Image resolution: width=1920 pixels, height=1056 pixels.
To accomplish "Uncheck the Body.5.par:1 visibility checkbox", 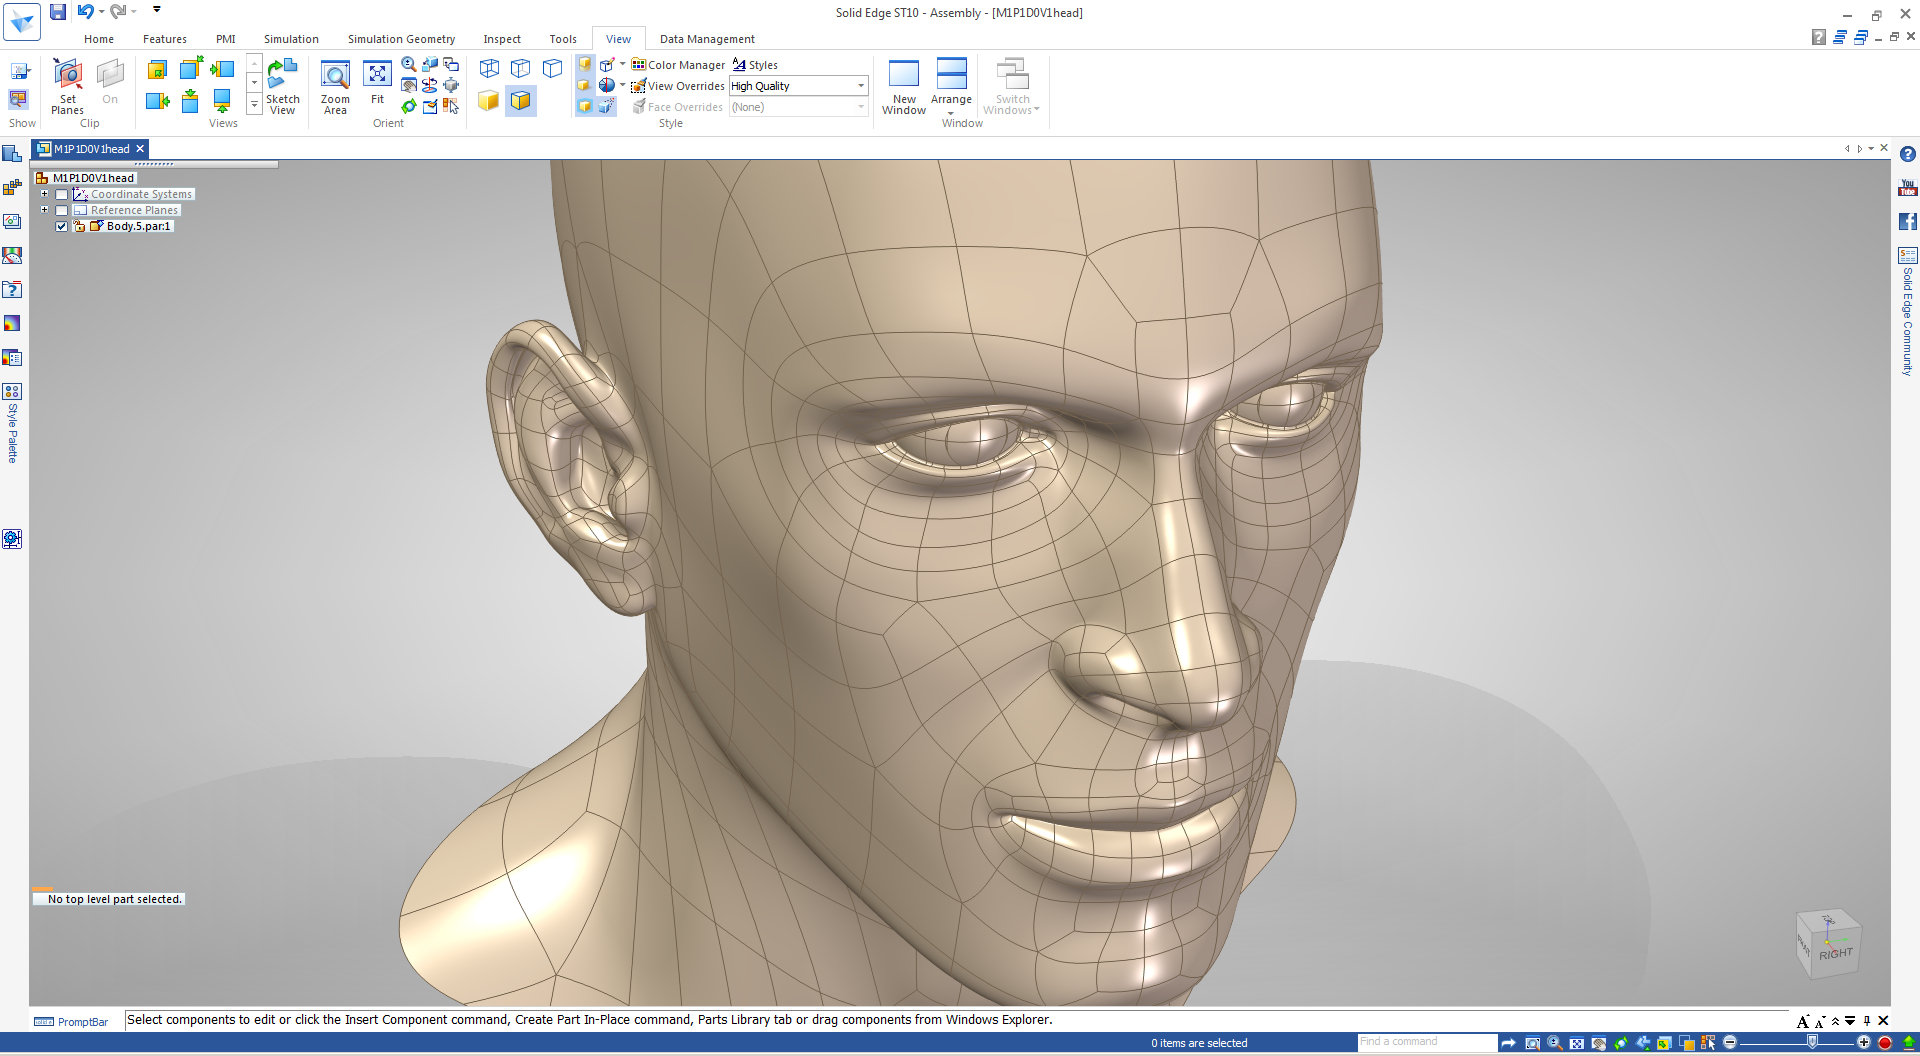I will point(61,226).
